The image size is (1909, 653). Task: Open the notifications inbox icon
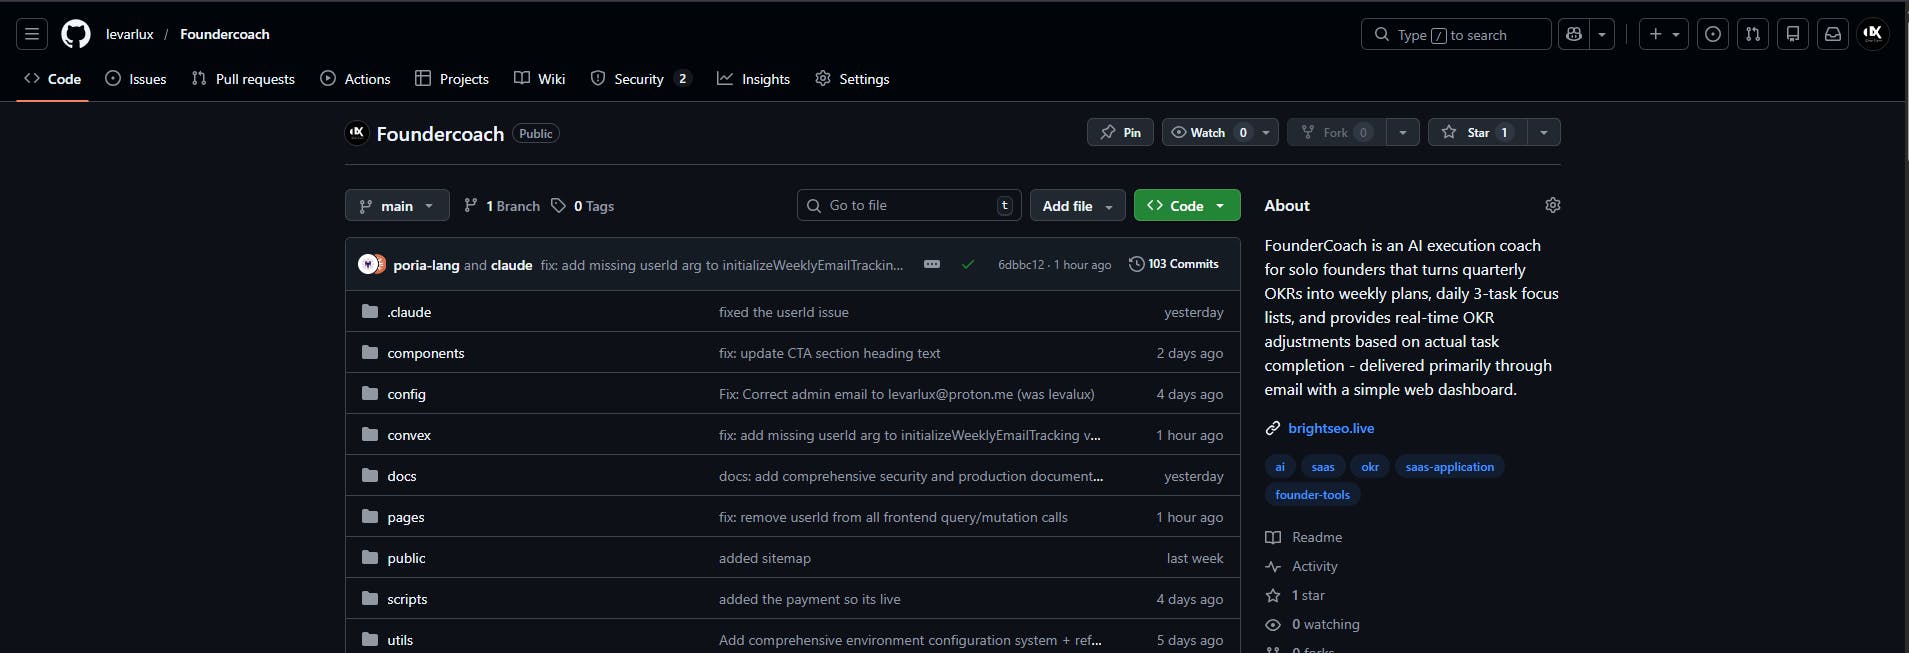[x=1833, y=34]
